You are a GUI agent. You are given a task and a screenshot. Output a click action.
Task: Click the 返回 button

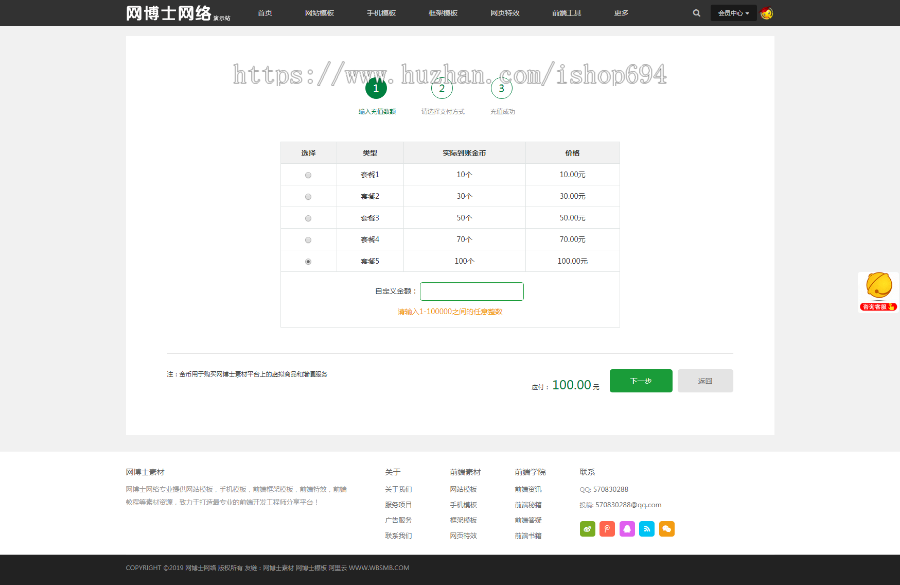705,381
